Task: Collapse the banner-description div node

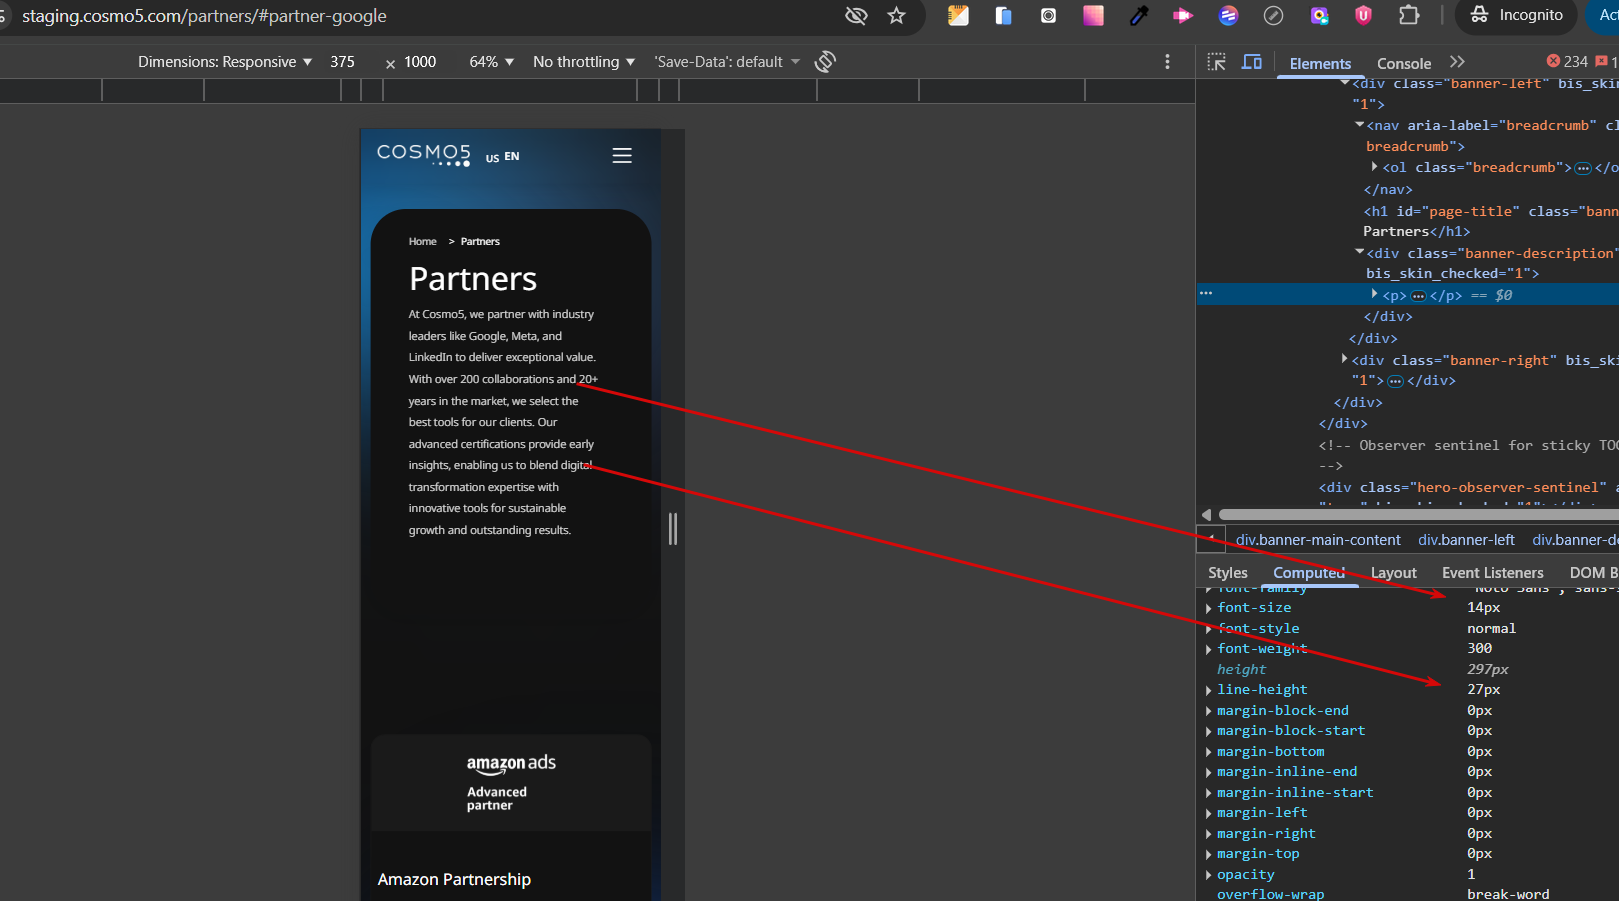Action: 1360,253
